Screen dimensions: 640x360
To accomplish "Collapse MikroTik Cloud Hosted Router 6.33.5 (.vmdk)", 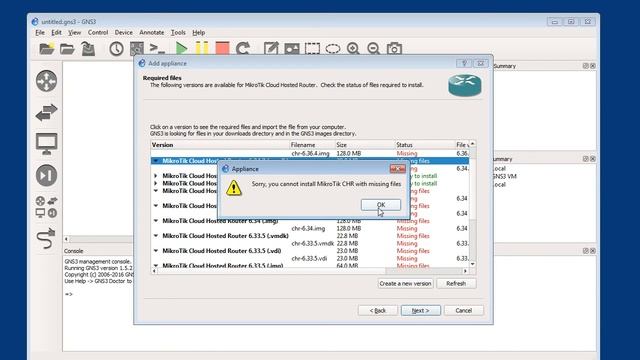I will click(x=156, y=236).
